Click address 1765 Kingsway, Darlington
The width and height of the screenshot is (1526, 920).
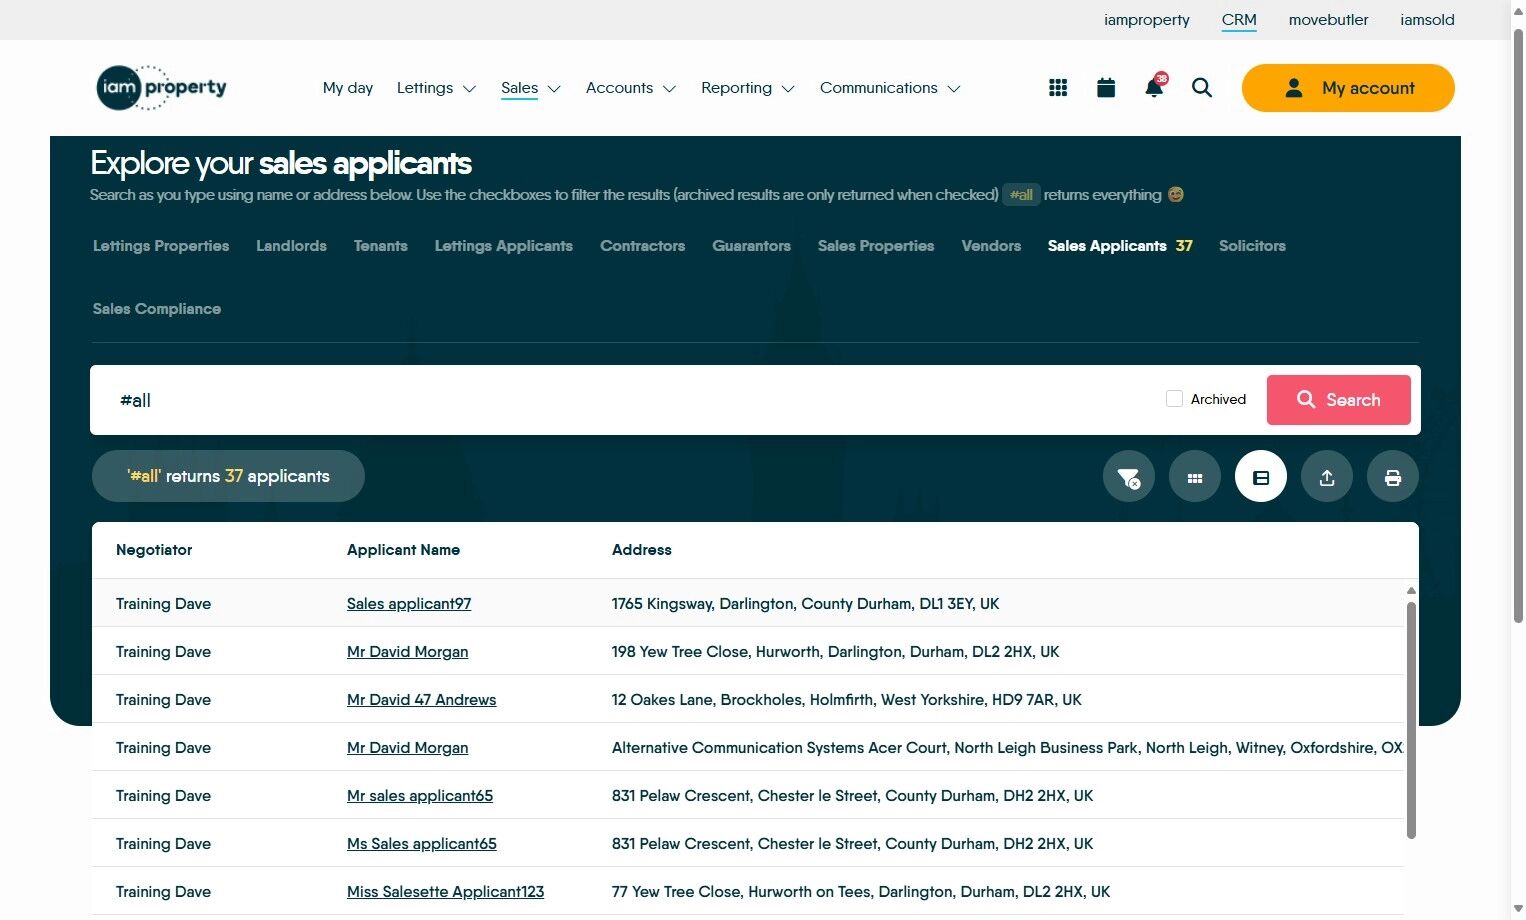point(805,604)
